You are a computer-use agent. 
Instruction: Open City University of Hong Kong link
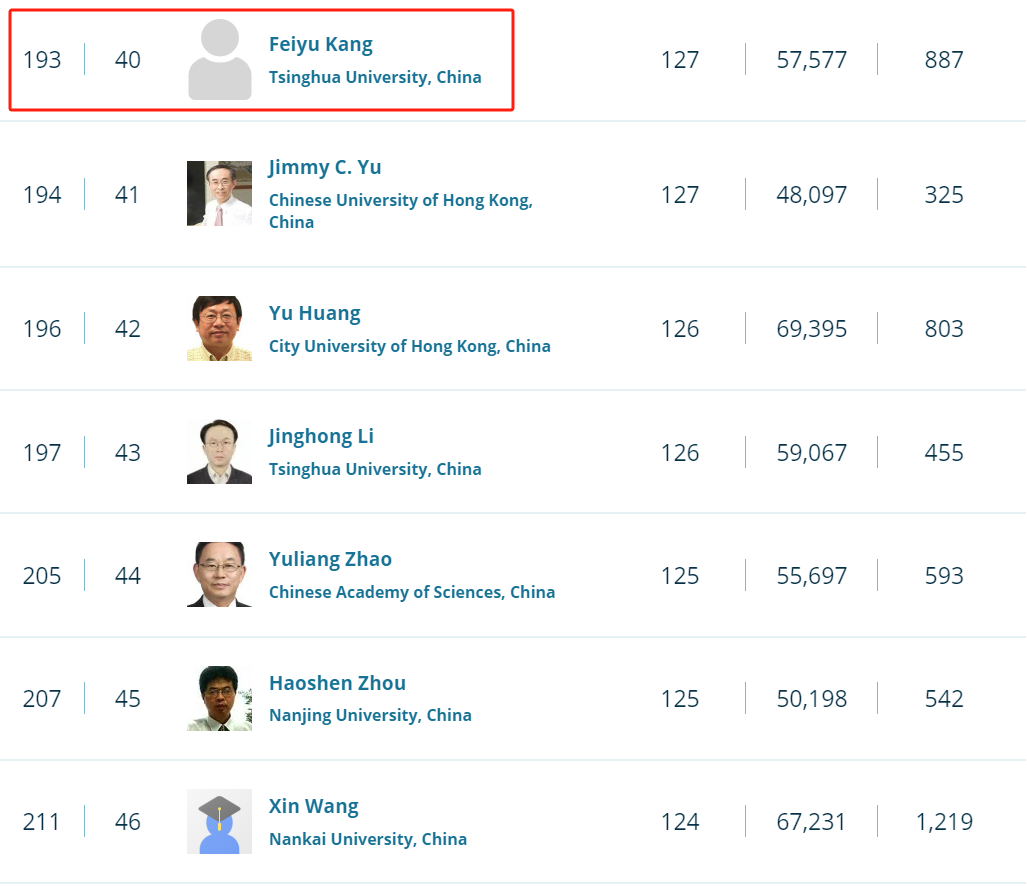tap(409, 347)
